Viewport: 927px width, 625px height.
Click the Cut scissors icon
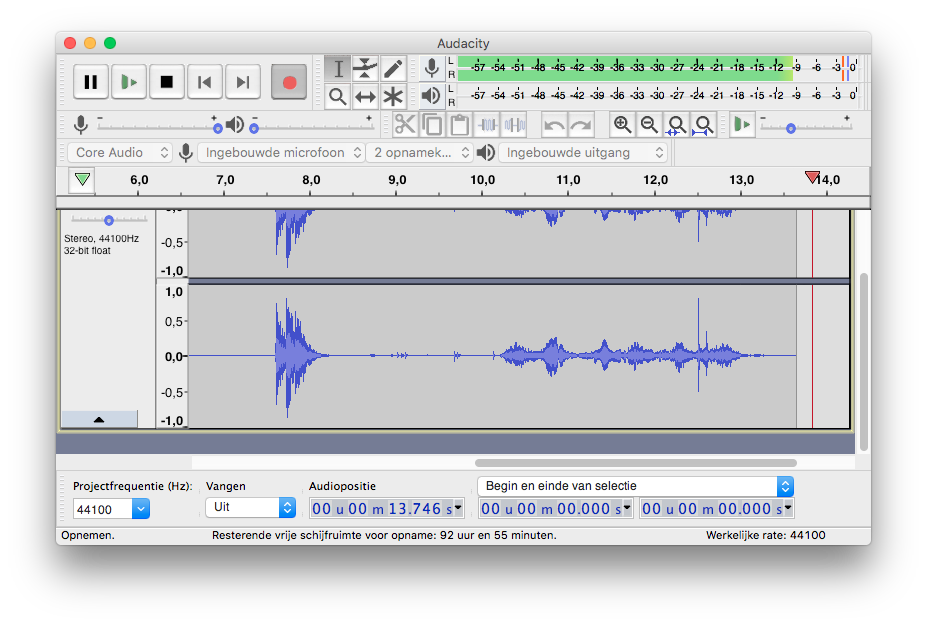[405, 125]
